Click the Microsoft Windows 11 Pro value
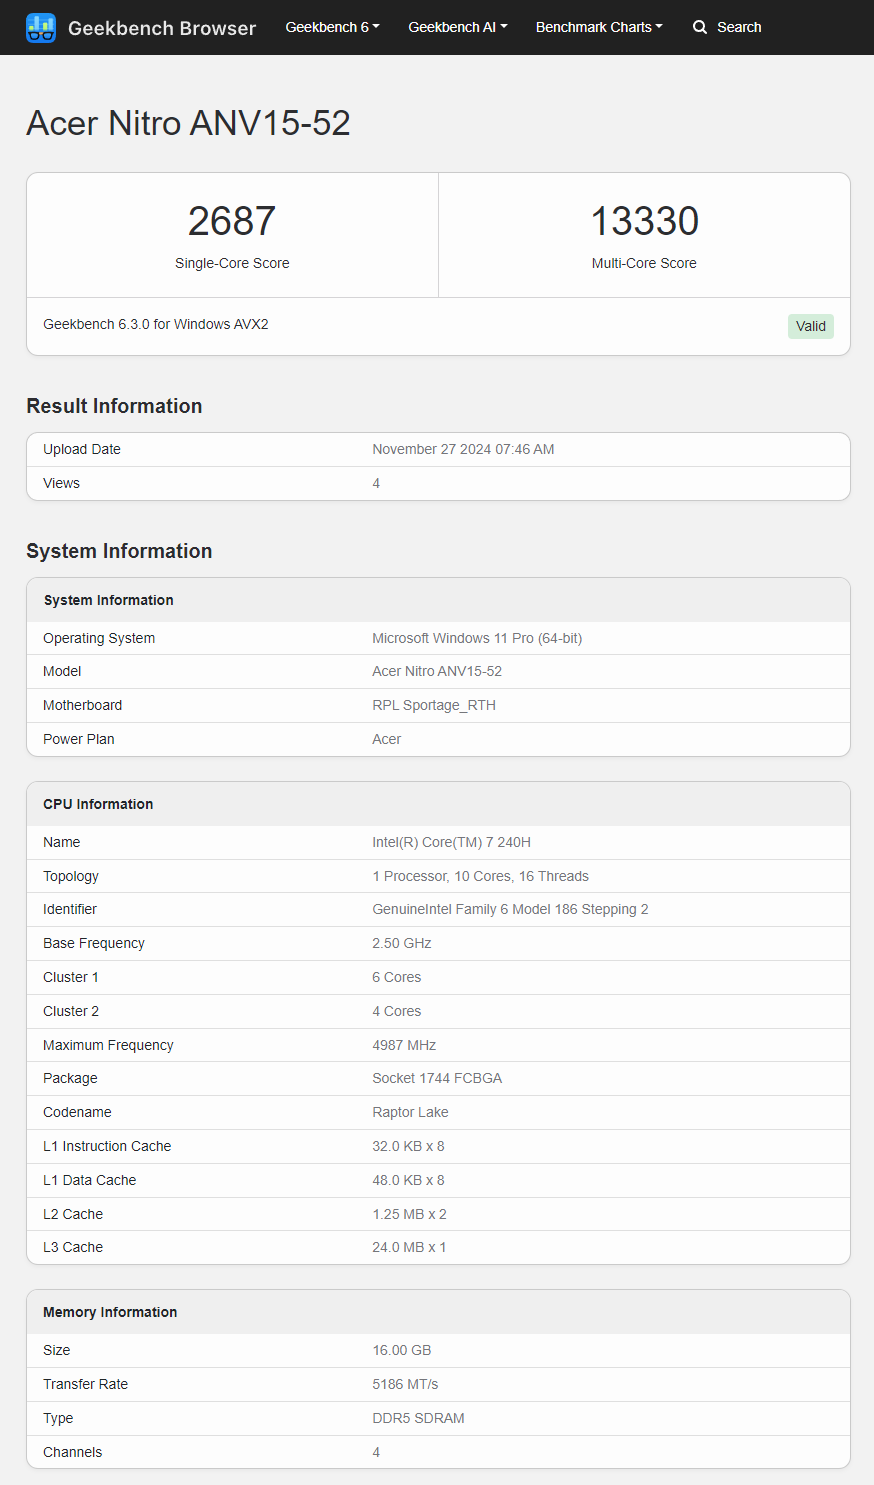The height and width of the screenshot is (1485, 874). (477, 638)
